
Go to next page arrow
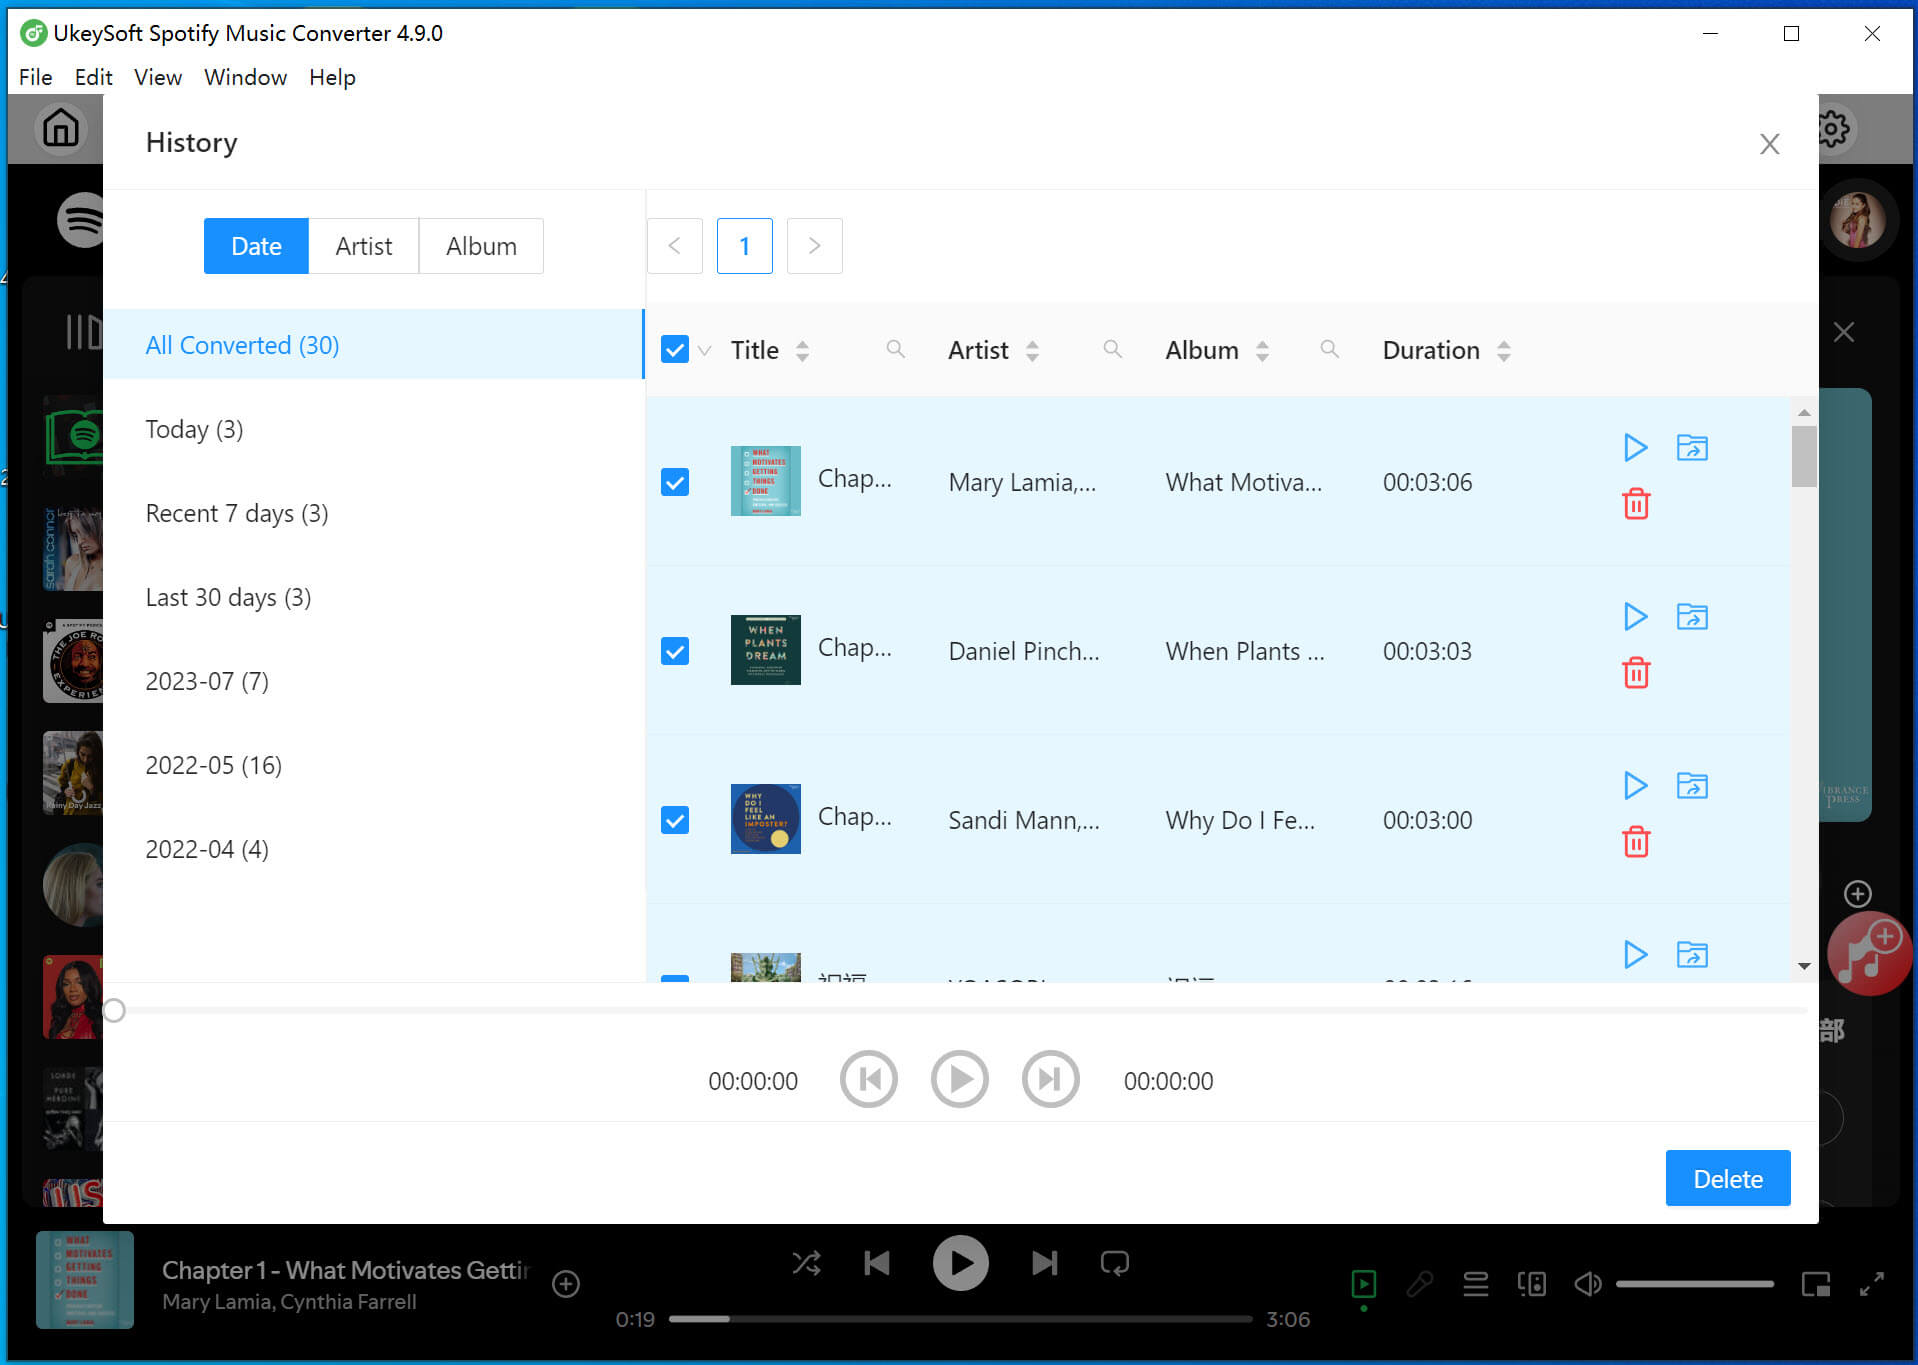click(x=814, y=246)
